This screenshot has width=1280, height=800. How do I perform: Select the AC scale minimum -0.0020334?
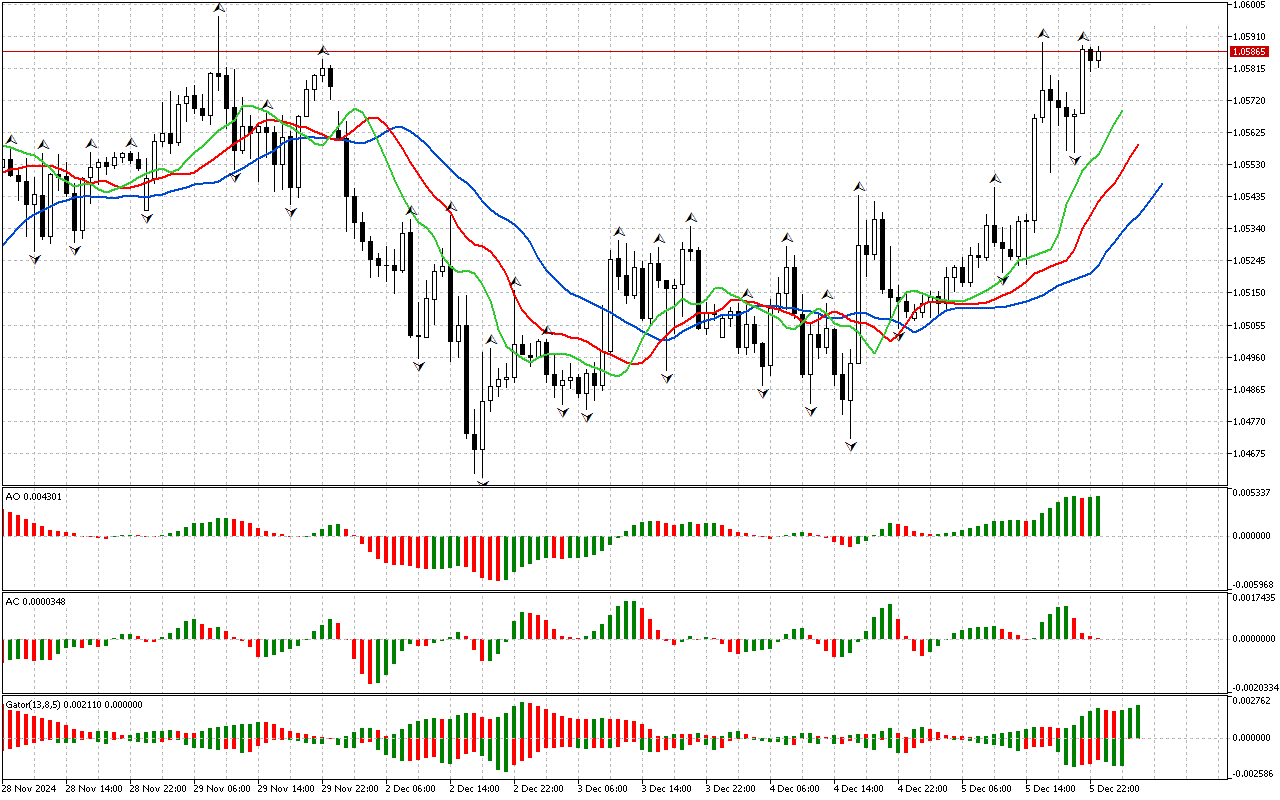(x=1256, y=688)
